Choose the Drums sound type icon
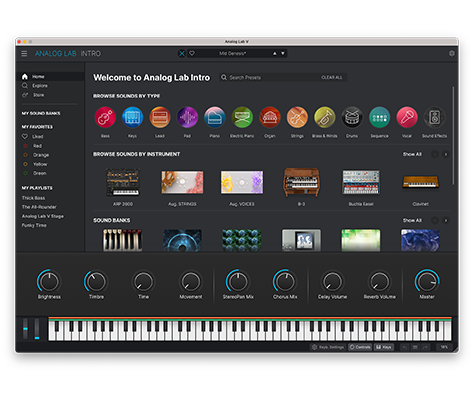 pyautogui.click(x=352, y=117)
